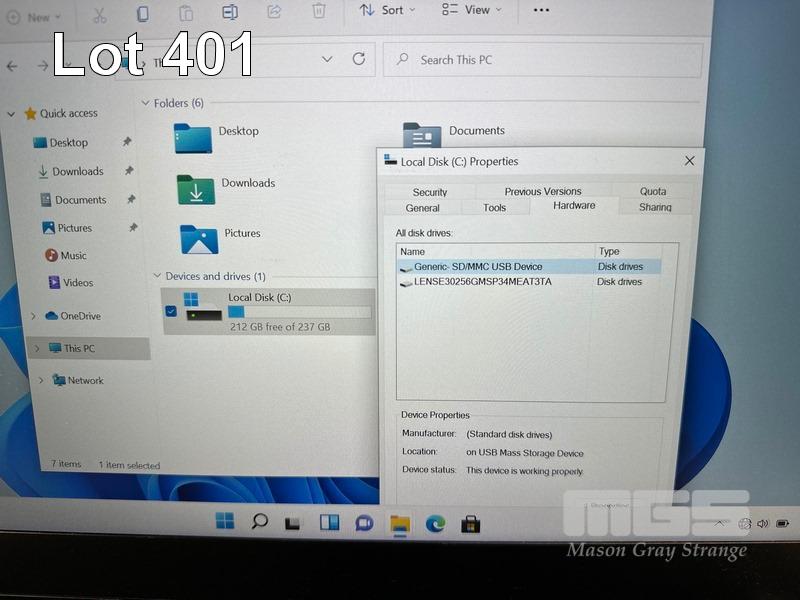The image size is (800, 600).
Task: Switch to the Tools tab
Action: coord(494,208)
